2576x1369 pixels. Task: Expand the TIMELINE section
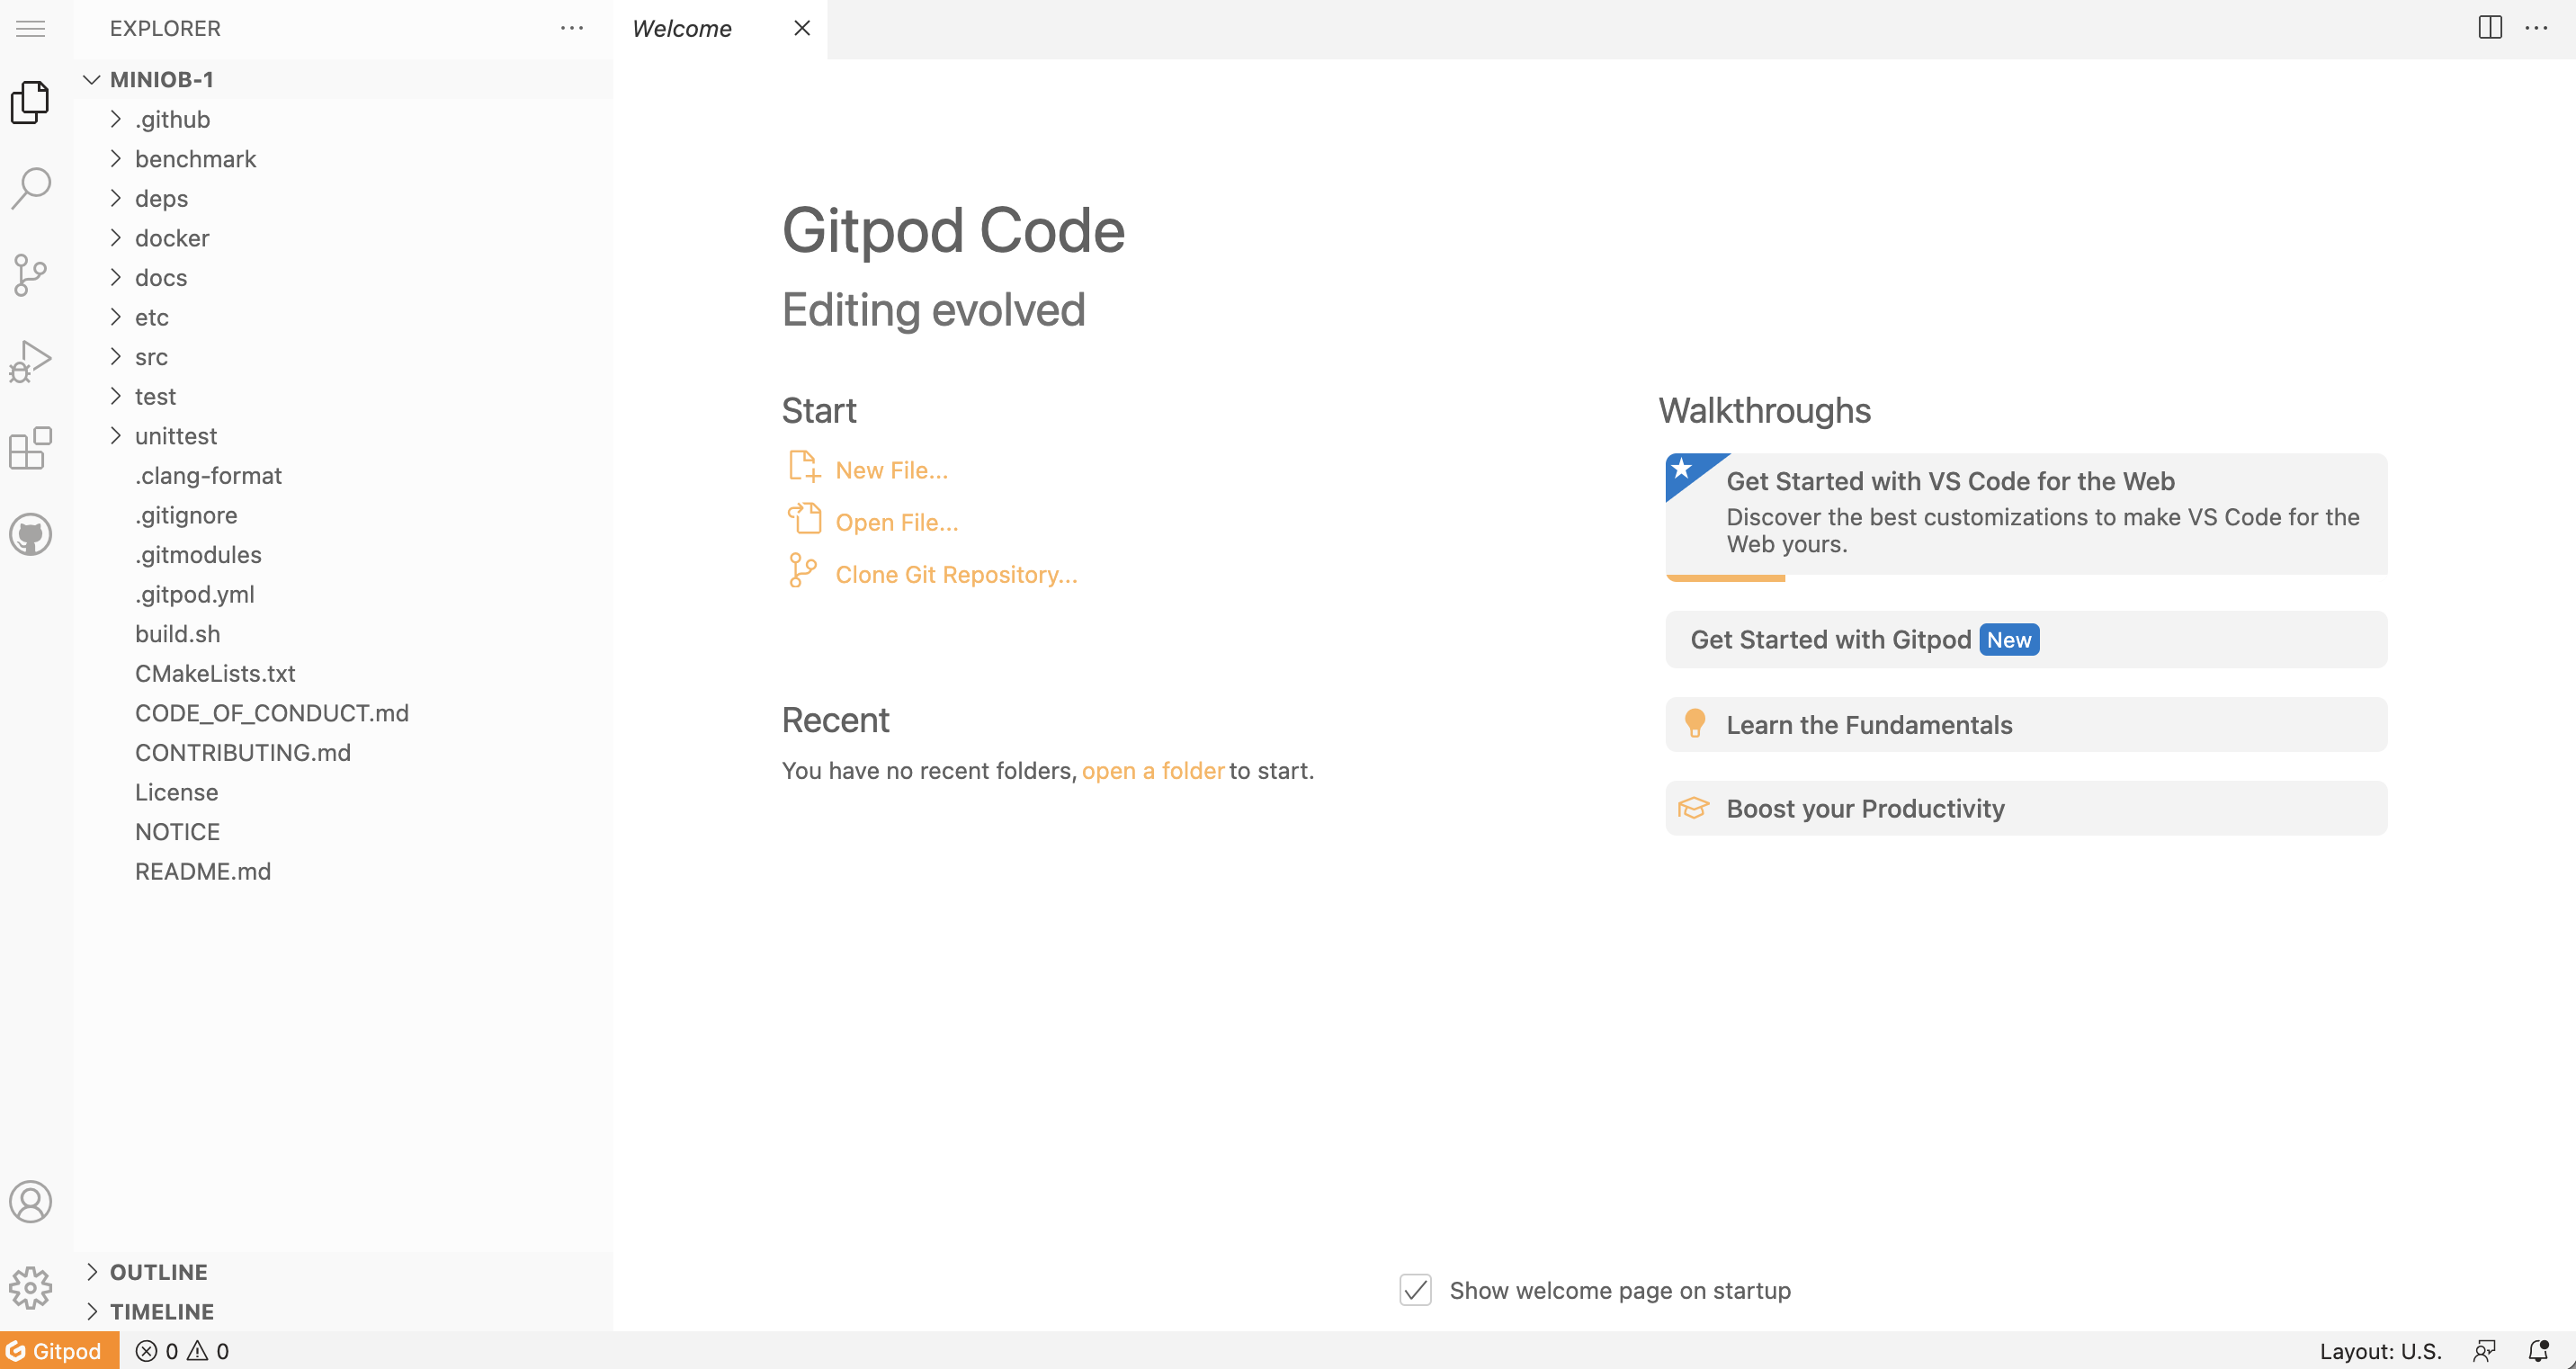(162, 1311)
